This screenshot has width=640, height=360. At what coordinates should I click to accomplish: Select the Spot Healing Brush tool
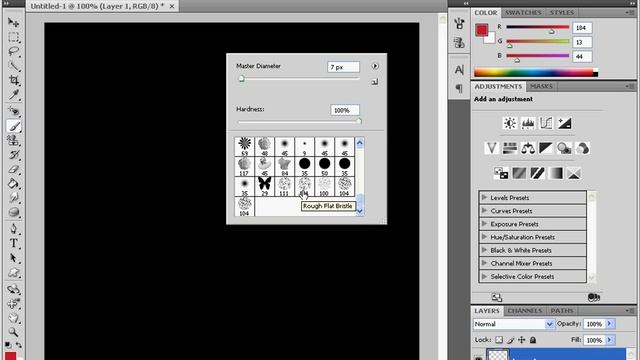(13, 111)
